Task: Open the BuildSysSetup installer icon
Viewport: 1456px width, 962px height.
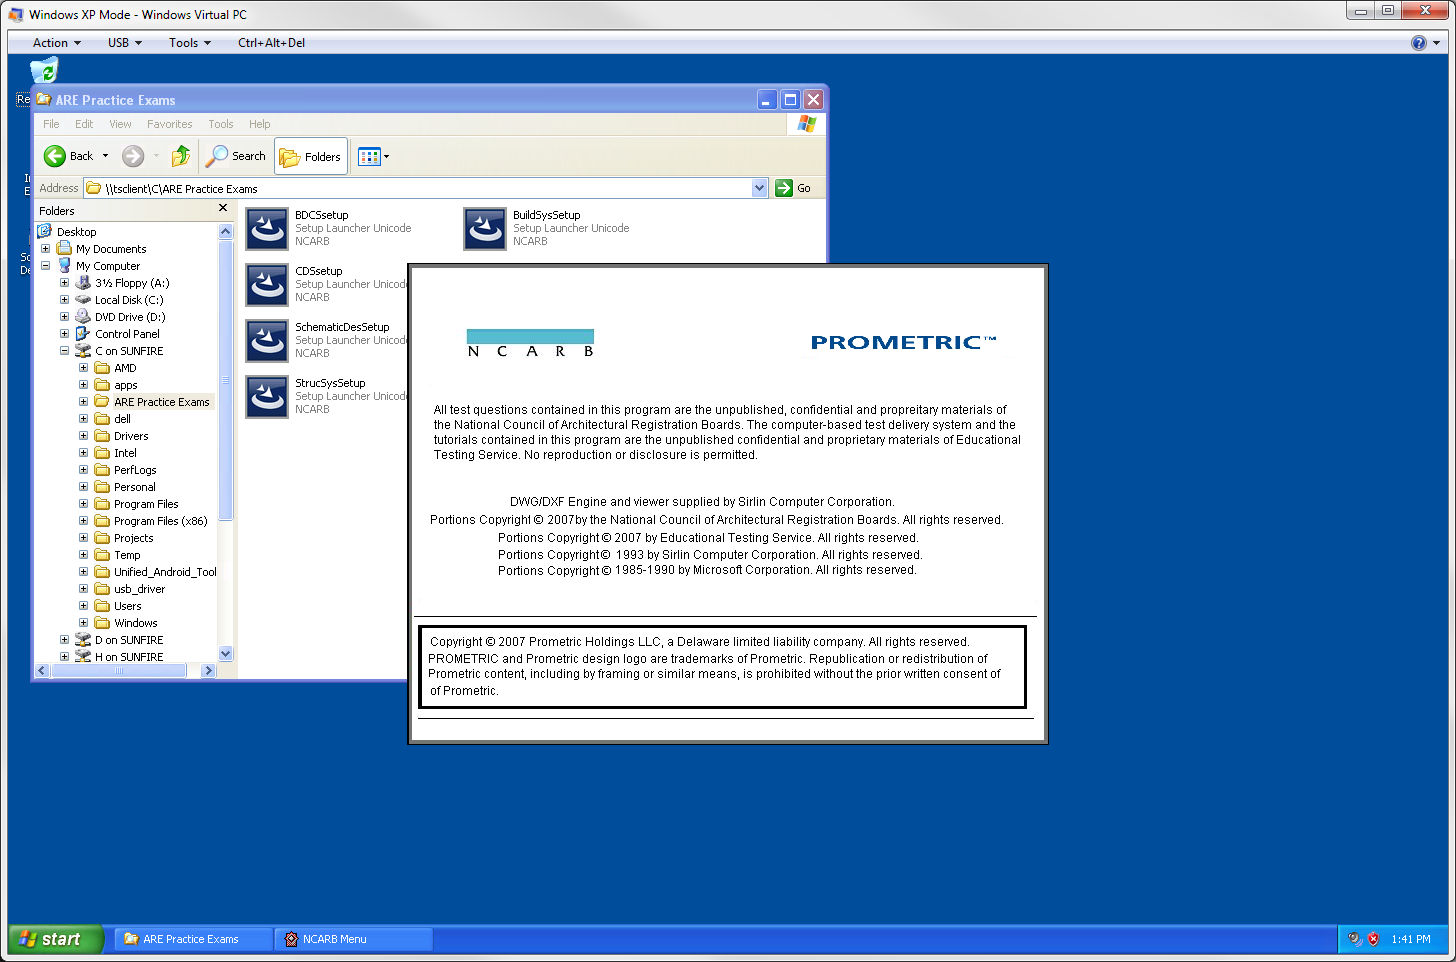Action: [x=485, y=229]
